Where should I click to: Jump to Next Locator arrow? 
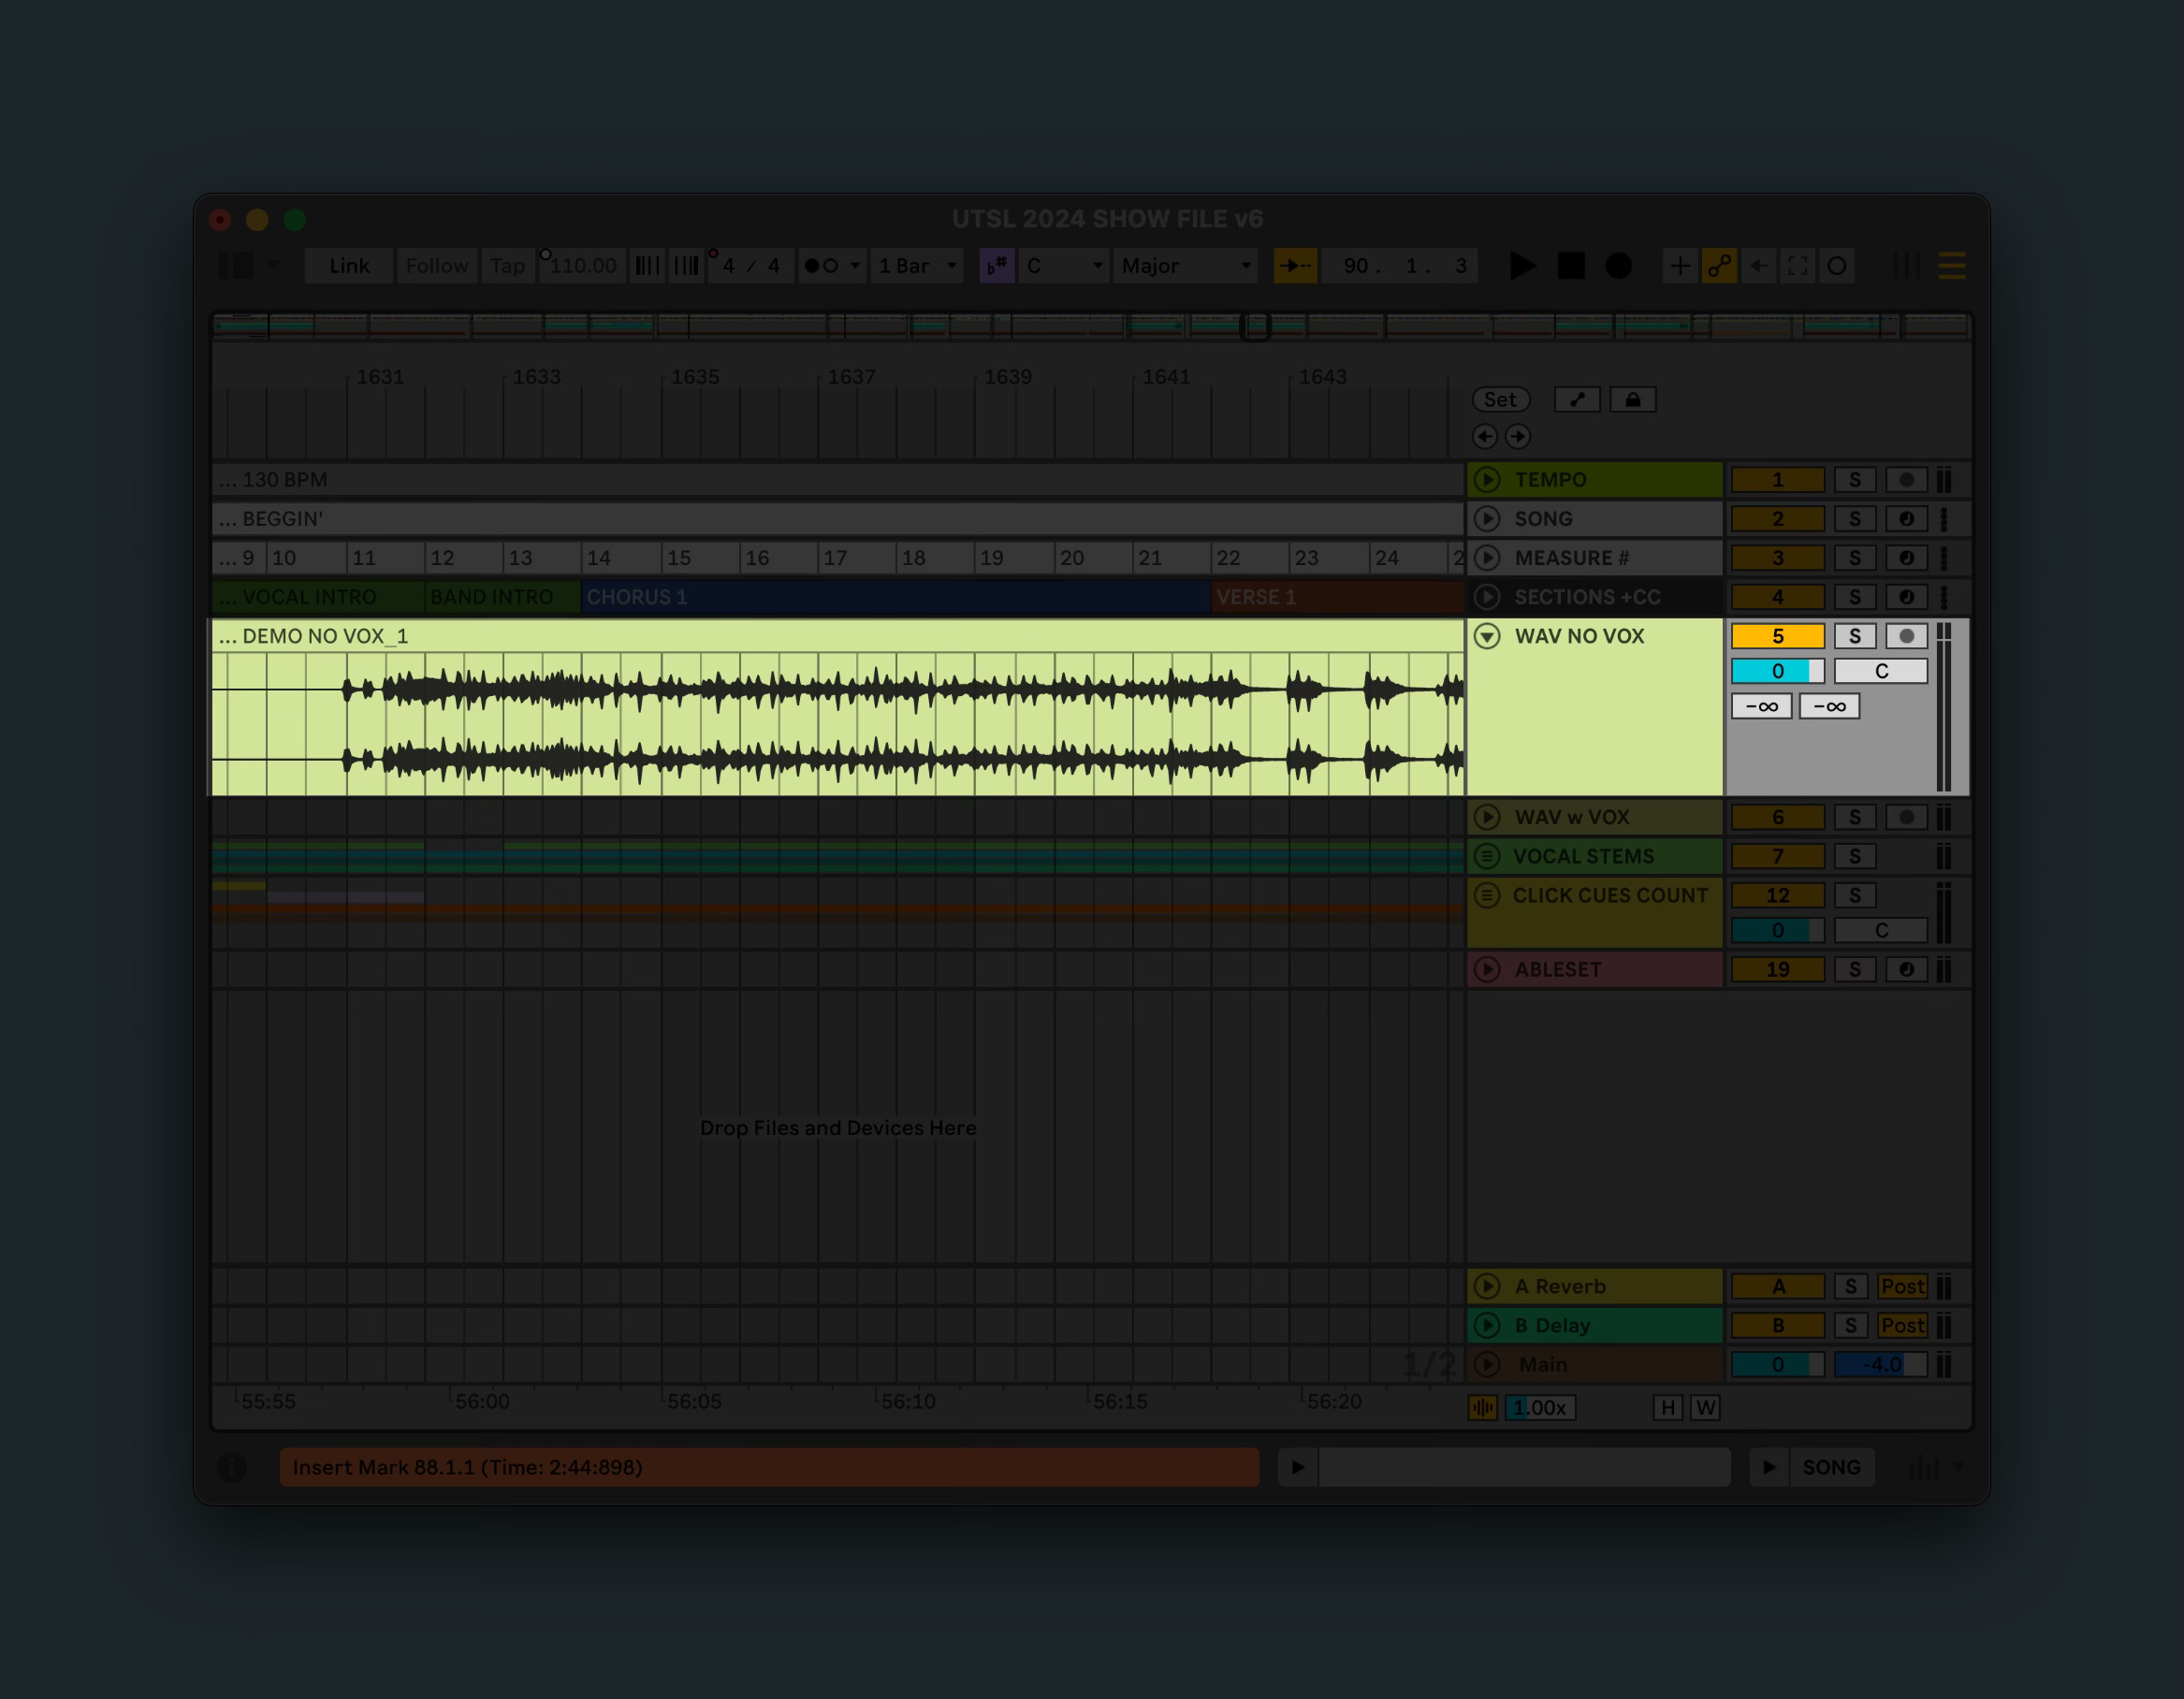pyautogui.click(x=1518, y=436)
